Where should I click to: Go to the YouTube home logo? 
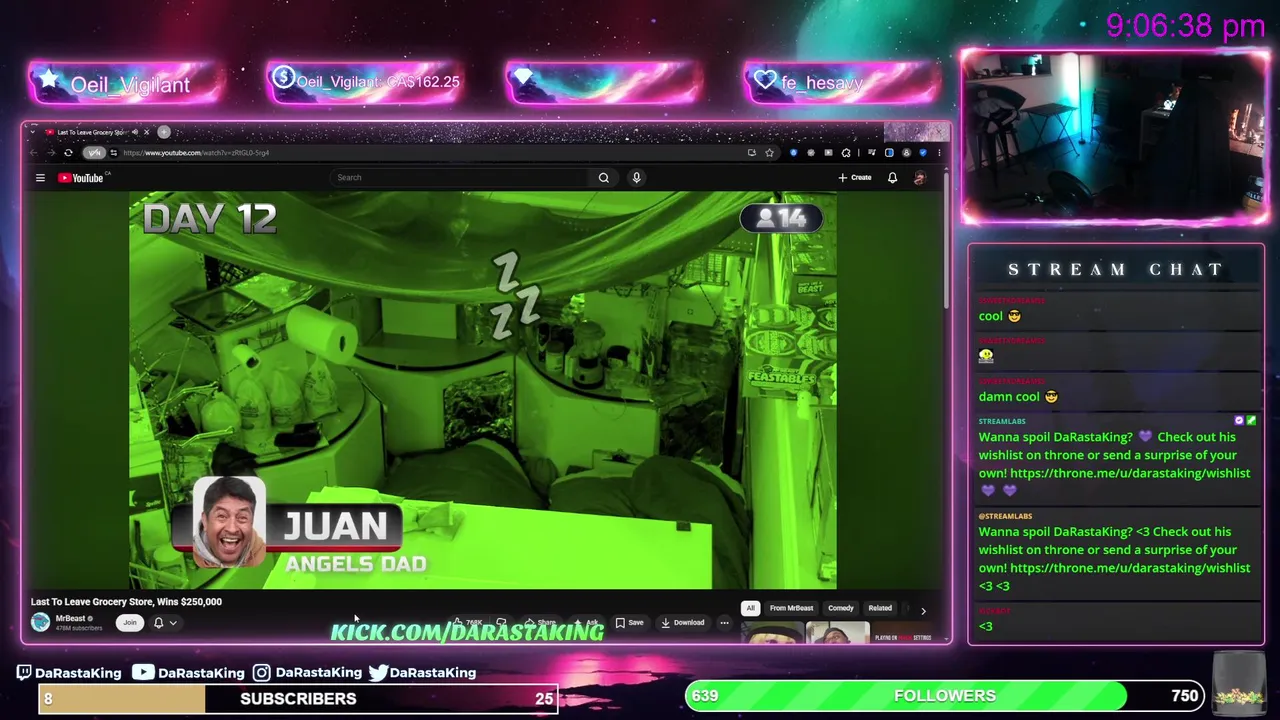pos(82,178)
